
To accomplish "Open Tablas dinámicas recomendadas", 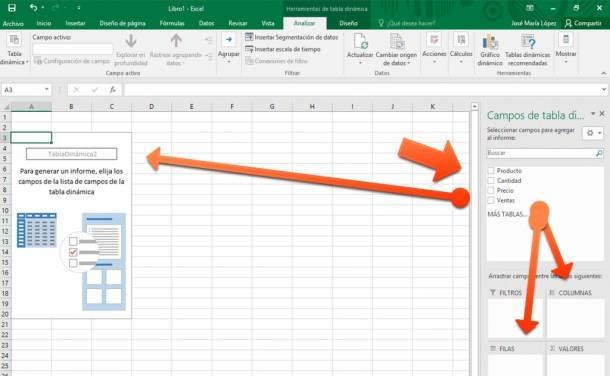I will tap(528, 50).
